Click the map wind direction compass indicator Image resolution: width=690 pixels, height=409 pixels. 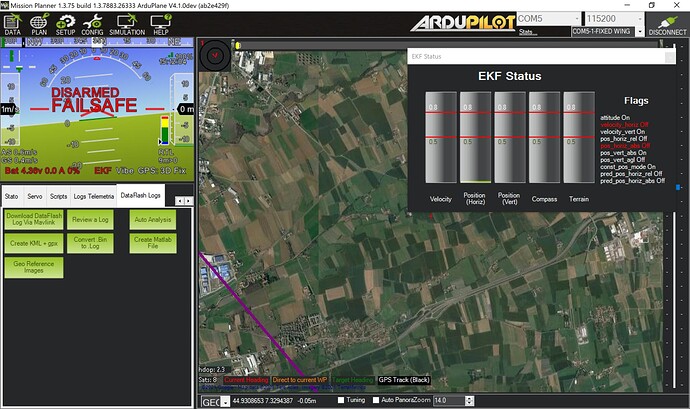[x=215, y=55]
